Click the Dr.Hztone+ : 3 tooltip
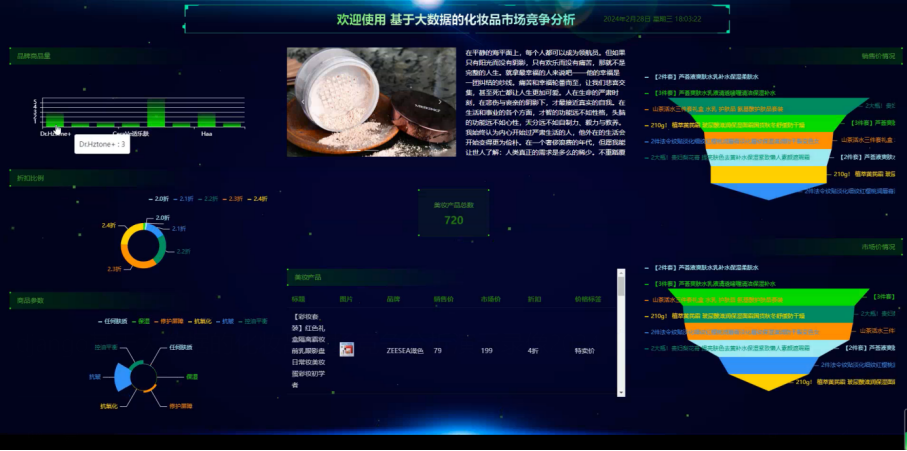 coord(101,143)
